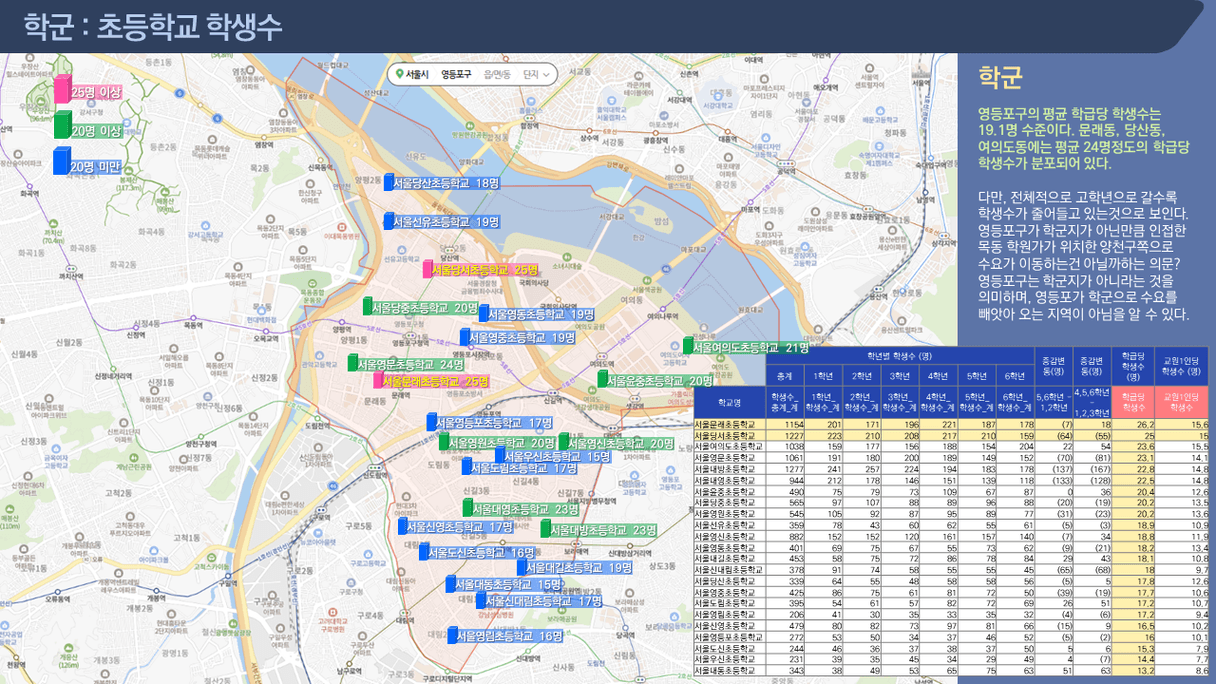Viewport: 1216px width, 684px height.
Task: Click the 서울당서초등학교 25명 map label text
Action: 485,270
